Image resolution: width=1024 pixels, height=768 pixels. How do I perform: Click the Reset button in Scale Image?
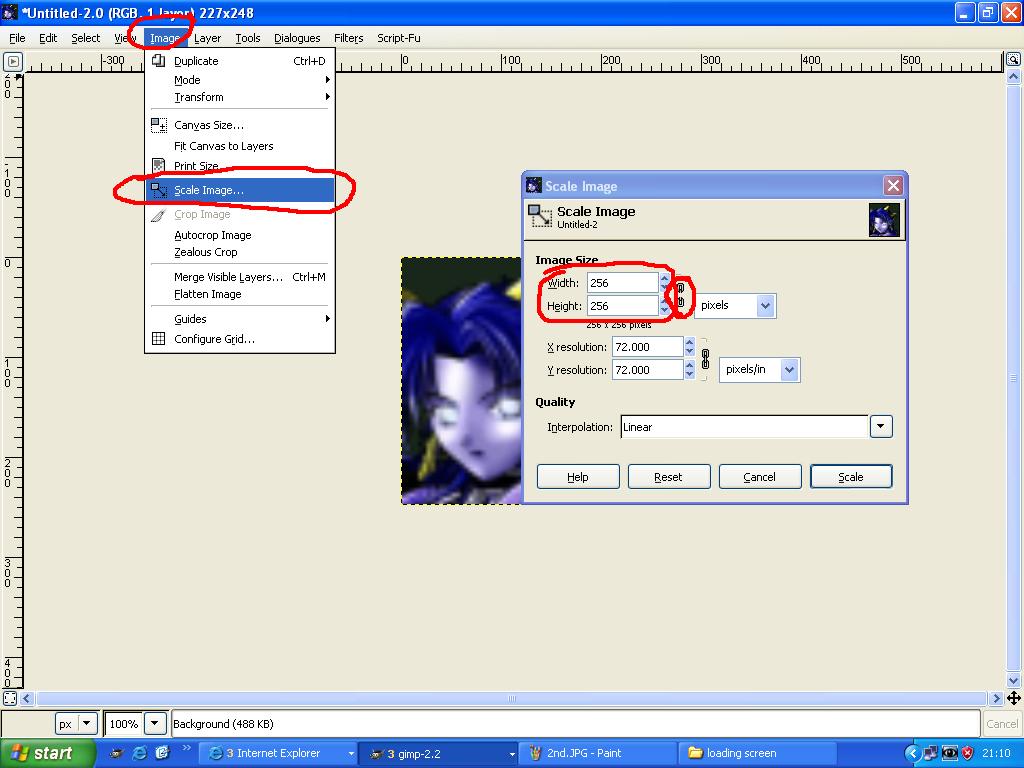(669, 477)
